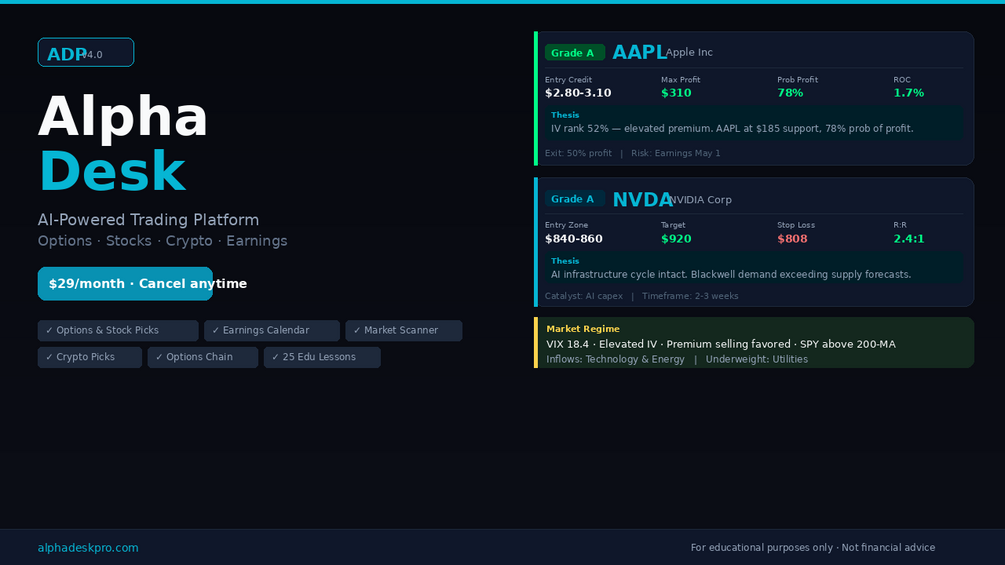The width and height of the screenshot is (1005, 565).
Task: Click the ROC value 1.7%
Action: click(909, 93)
